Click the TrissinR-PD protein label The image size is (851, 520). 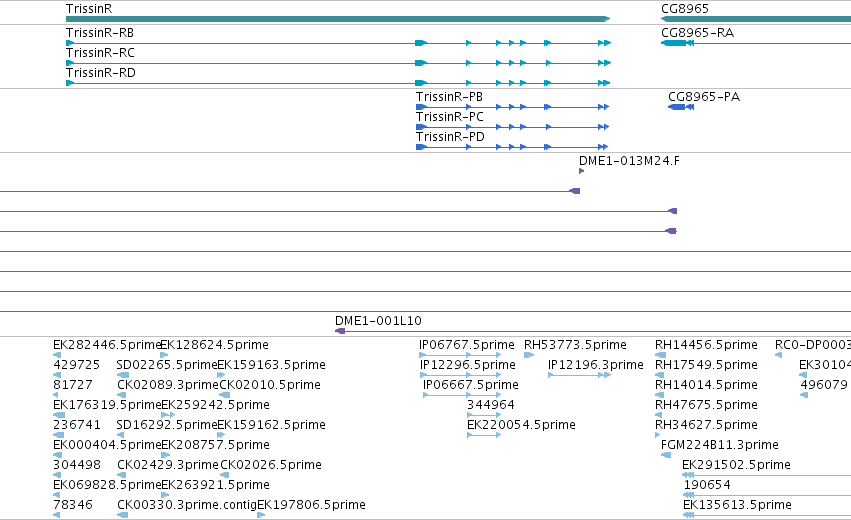click(450, 137)
